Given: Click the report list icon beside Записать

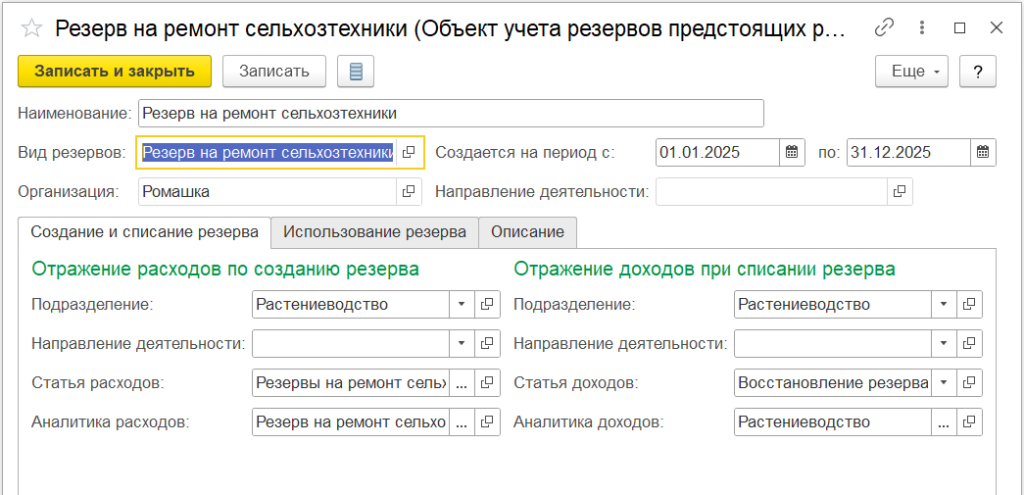Looking at the screenshot, I should (355, 71).
